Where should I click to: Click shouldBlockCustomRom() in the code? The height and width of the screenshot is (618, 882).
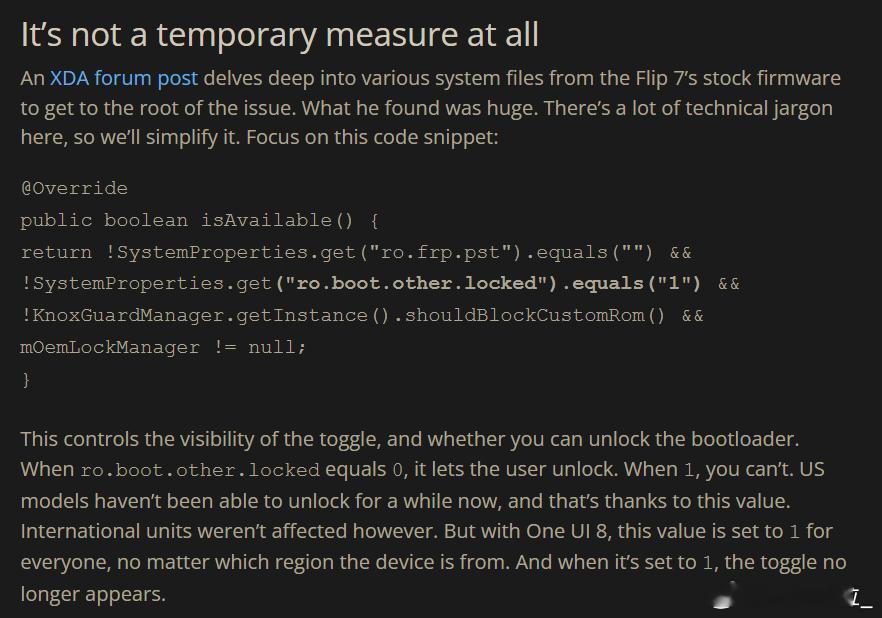(x=535, y=315)
